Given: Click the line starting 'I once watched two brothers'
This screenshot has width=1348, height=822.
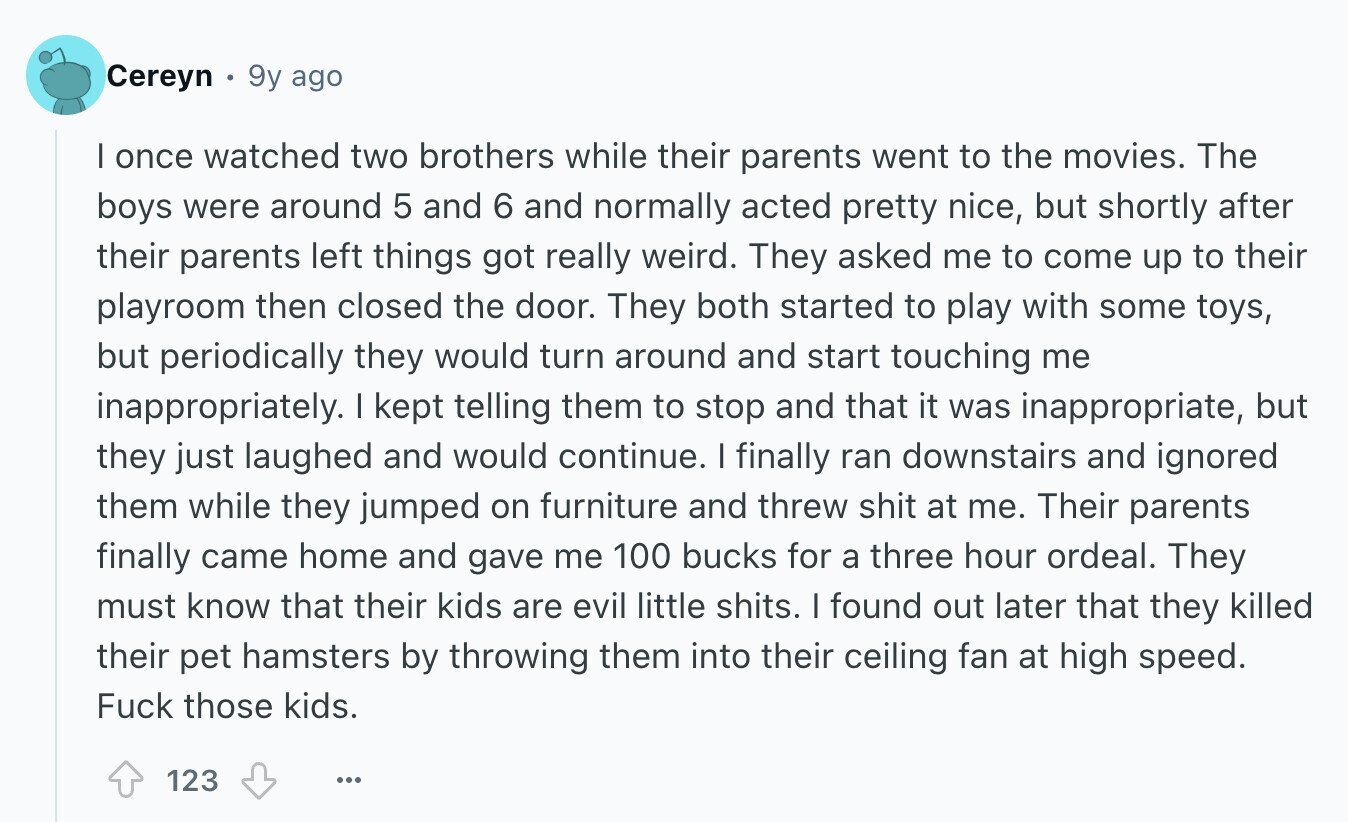Looking at the screenshot, I should [x=677, y=156].
